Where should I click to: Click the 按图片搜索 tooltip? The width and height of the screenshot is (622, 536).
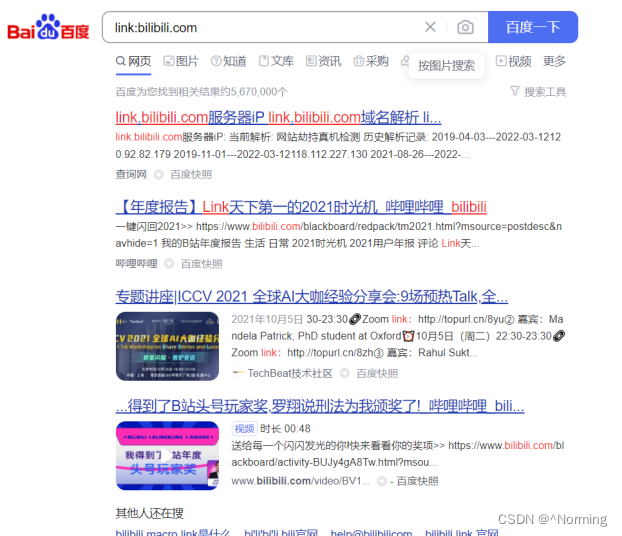[x=446, y=65]
